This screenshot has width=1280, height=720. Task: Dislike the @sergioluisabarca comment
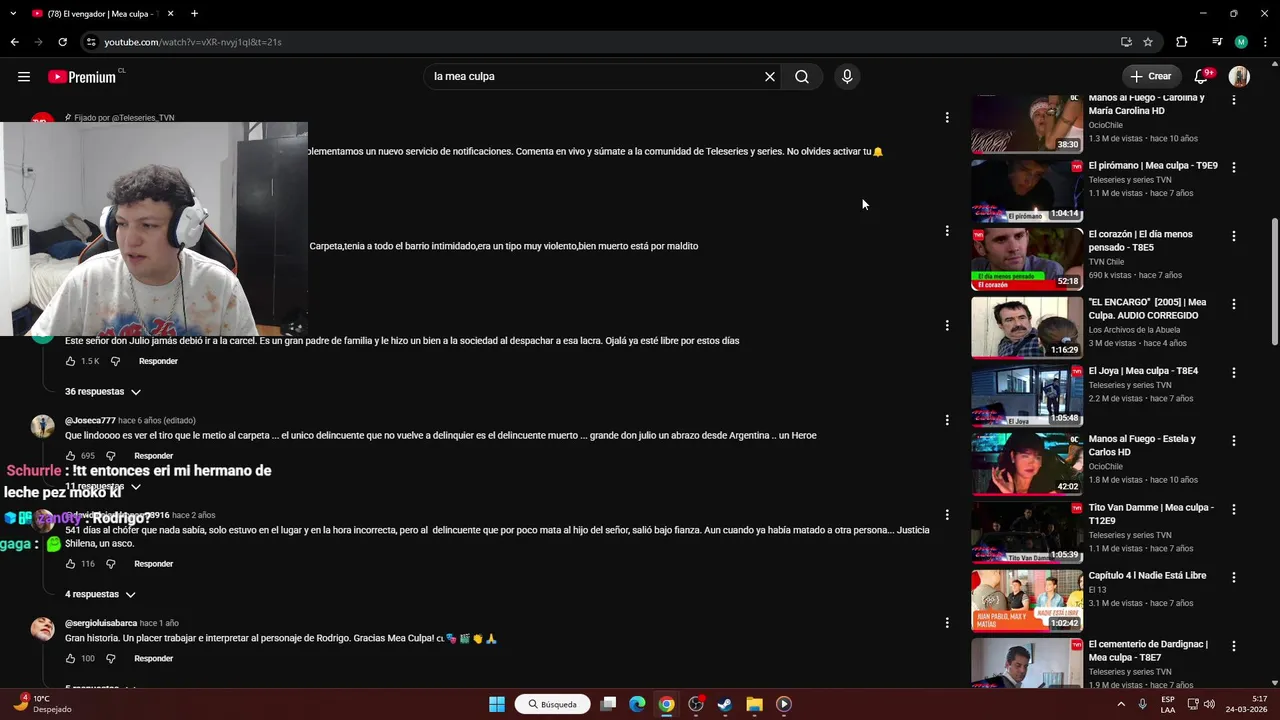(x=111, y=659)
